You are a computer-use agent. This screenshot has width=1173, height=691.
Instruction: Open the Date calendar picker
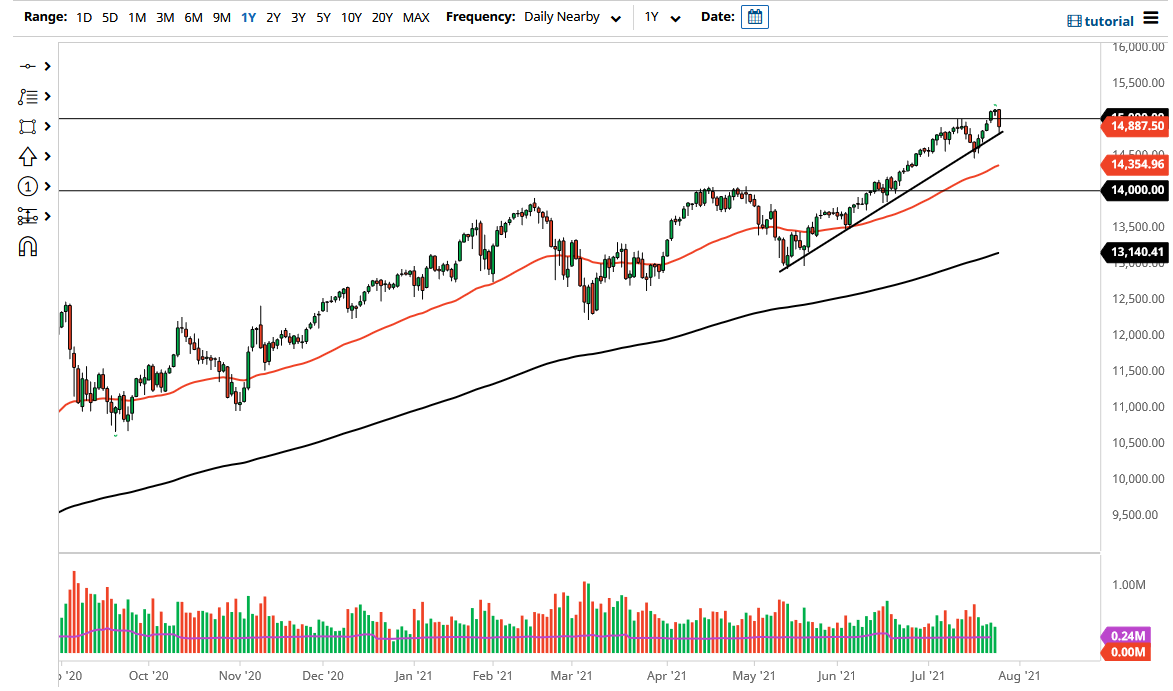[x=754, y=16]
